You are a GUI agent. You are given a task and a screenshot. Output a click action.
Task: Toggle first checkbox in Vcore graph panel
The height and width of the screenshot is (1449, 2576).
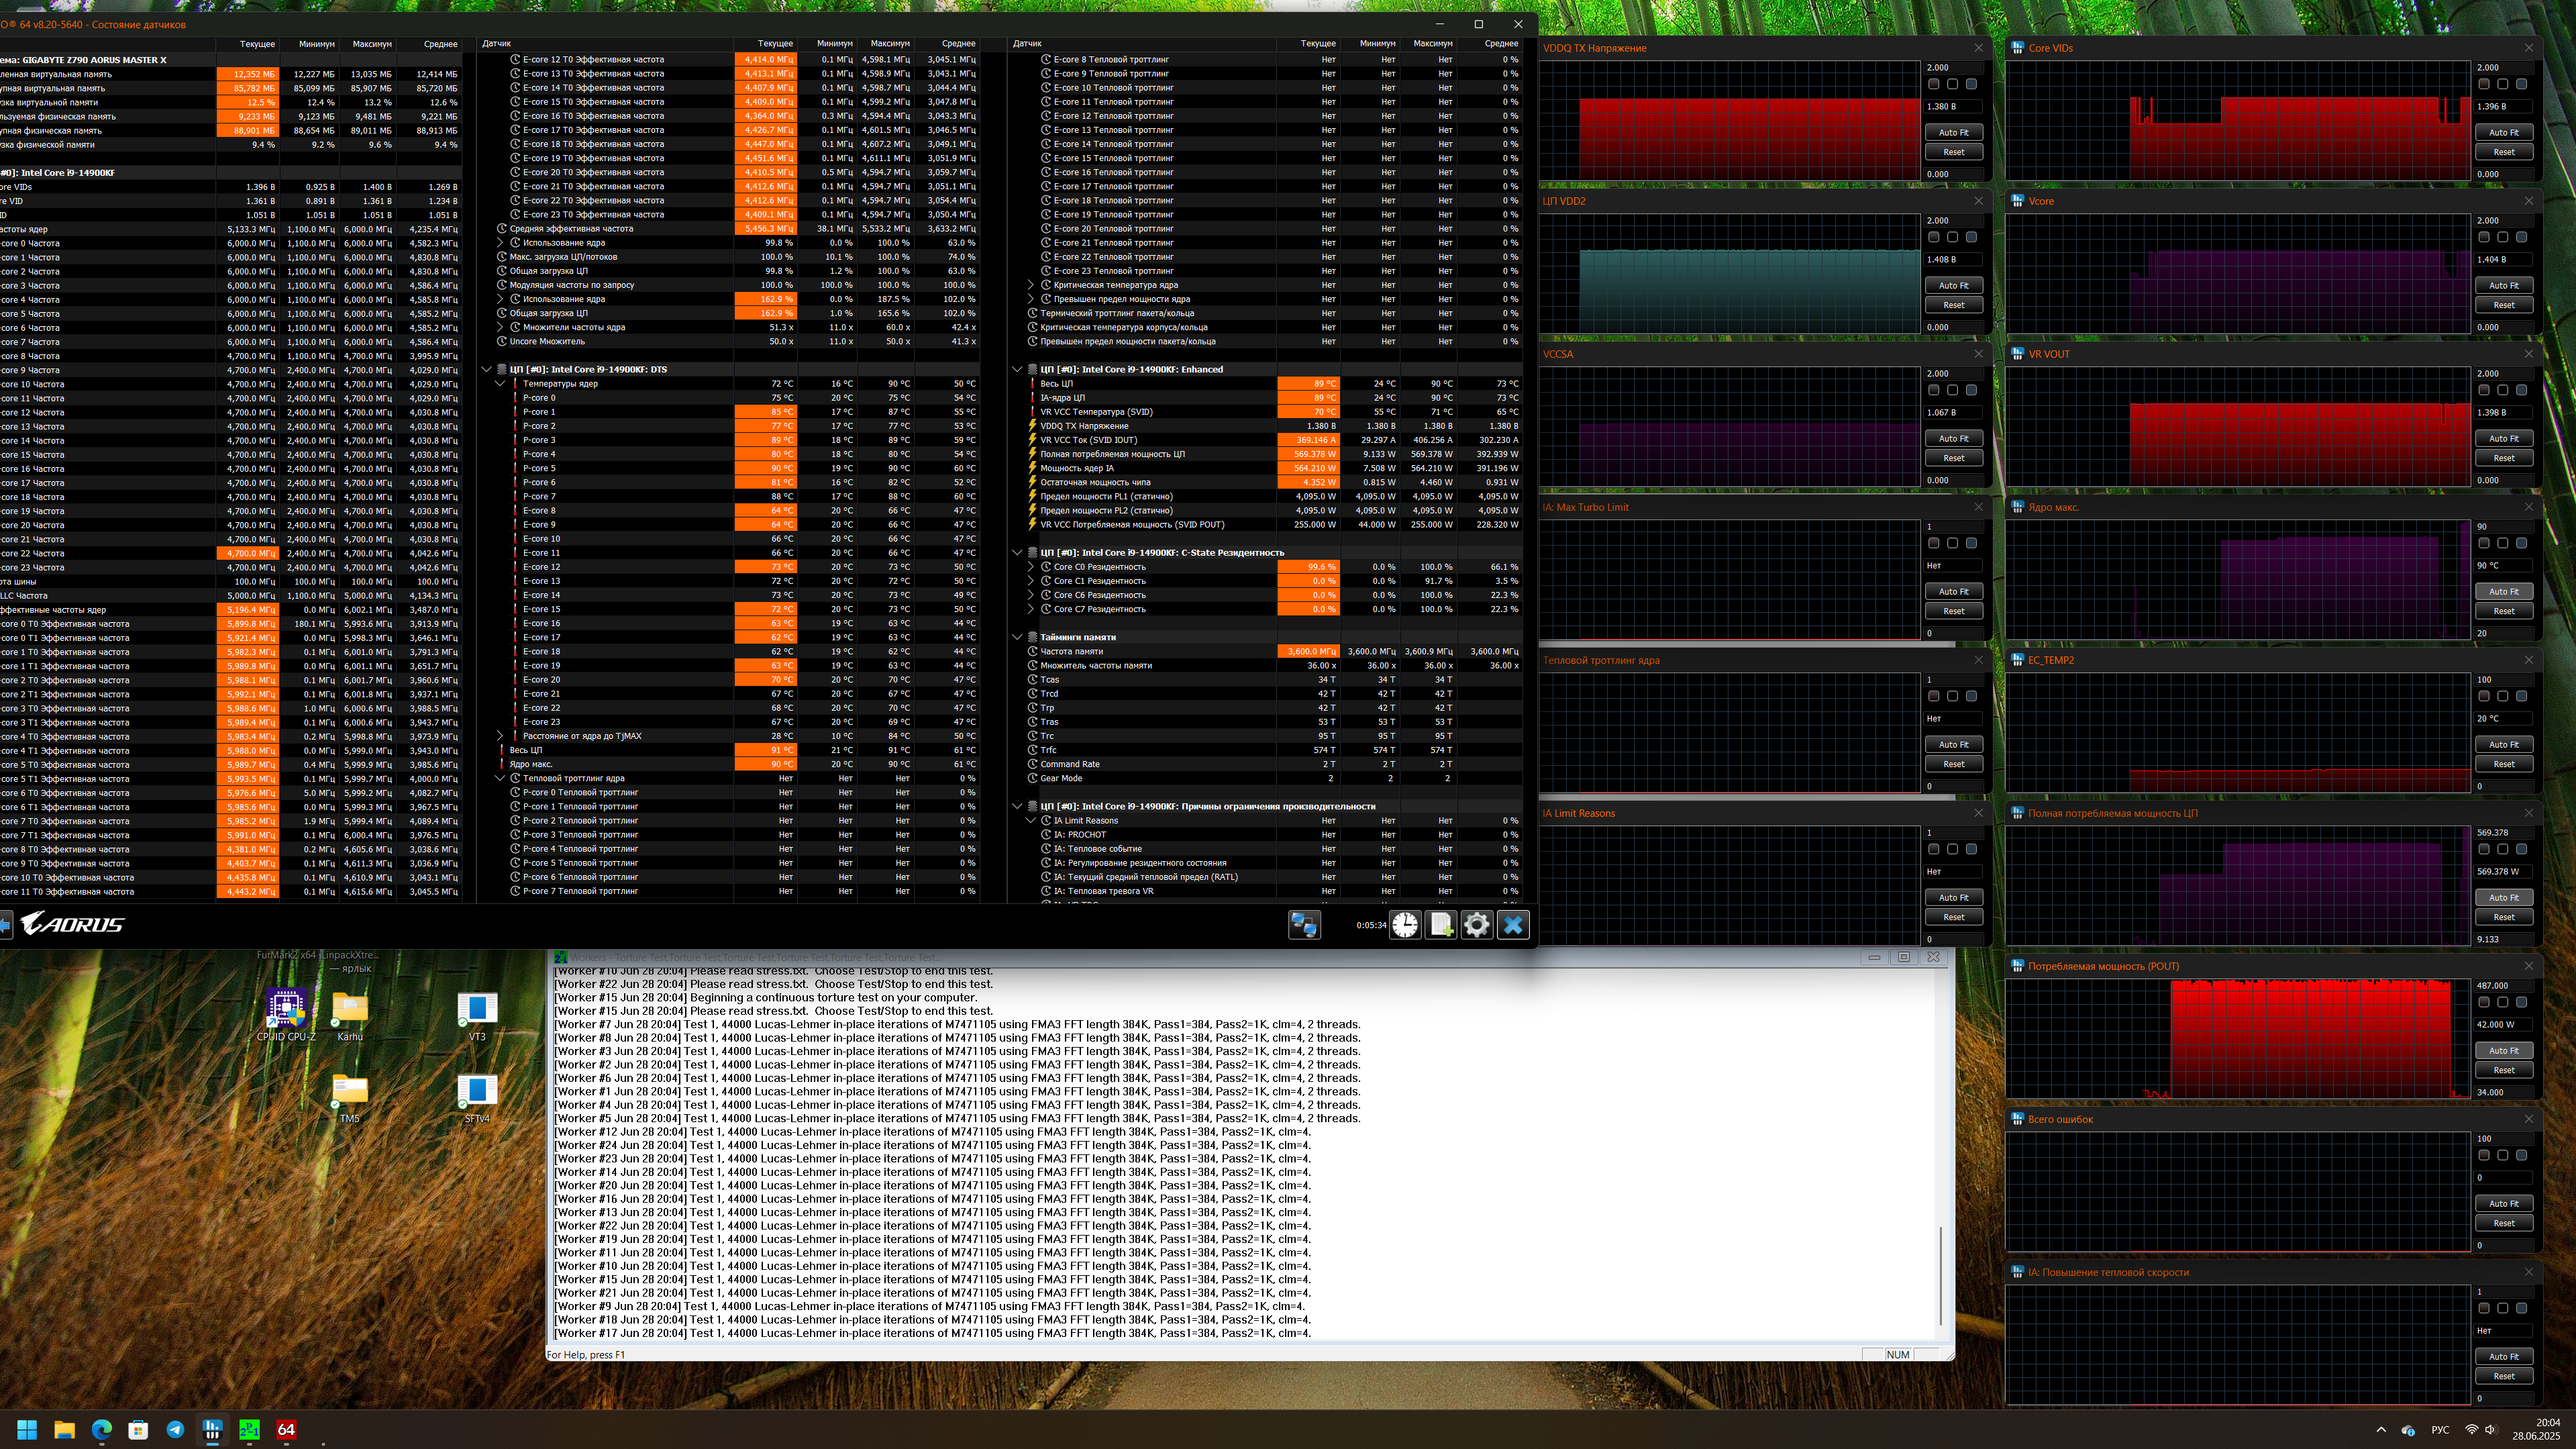[2484, 238]
